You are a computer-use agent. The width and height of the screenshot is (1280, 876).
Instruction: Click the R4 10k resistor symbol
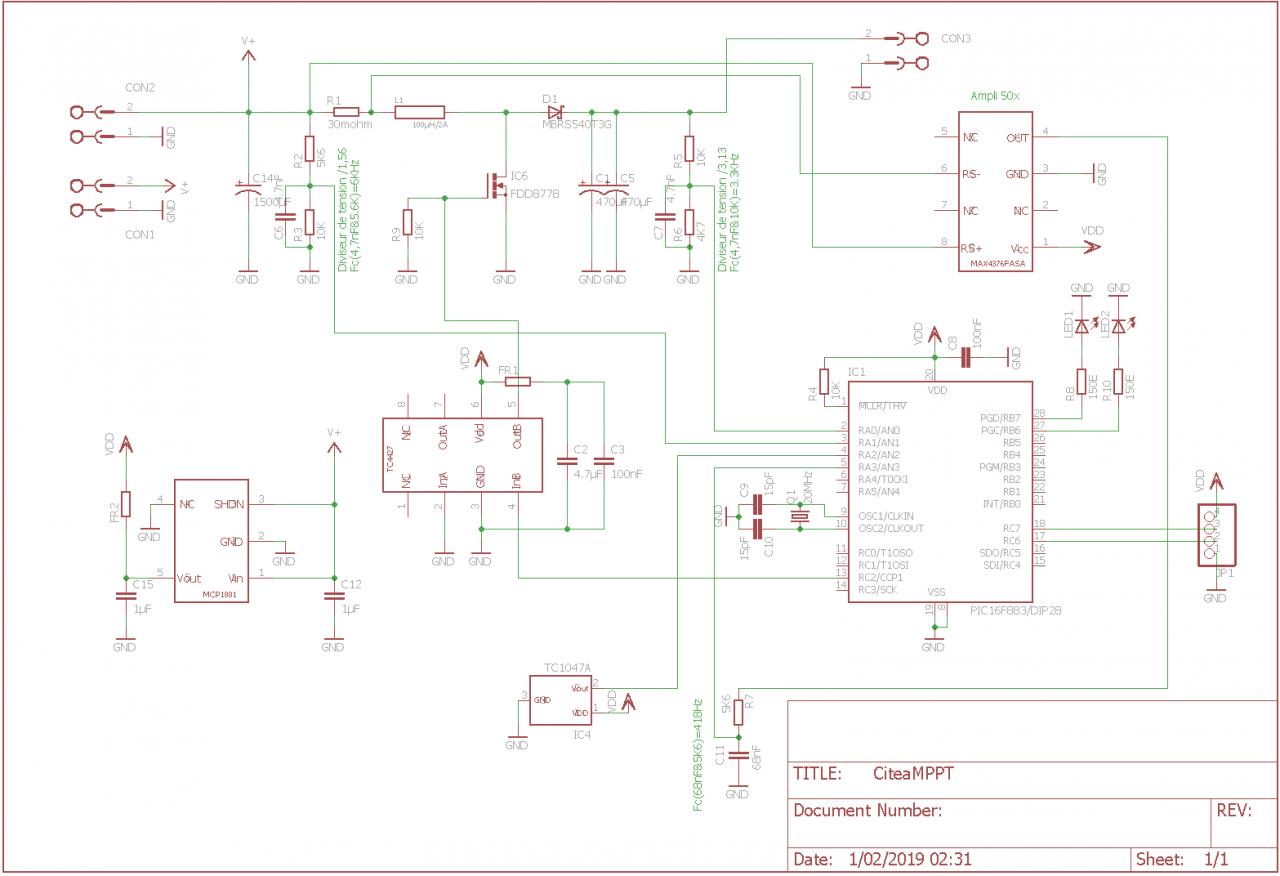click(x=824, y=381)
